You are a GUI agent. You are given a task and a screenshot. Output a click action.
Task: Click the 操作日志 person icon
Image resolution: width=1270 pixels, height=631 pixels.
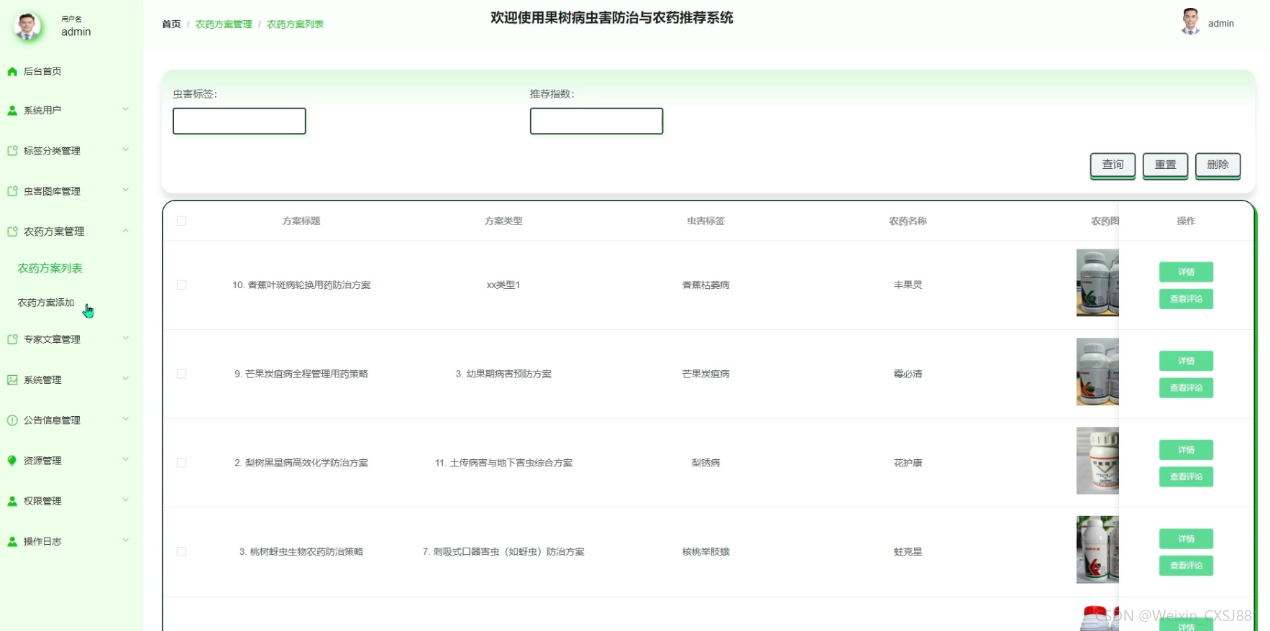click(12, 541)
